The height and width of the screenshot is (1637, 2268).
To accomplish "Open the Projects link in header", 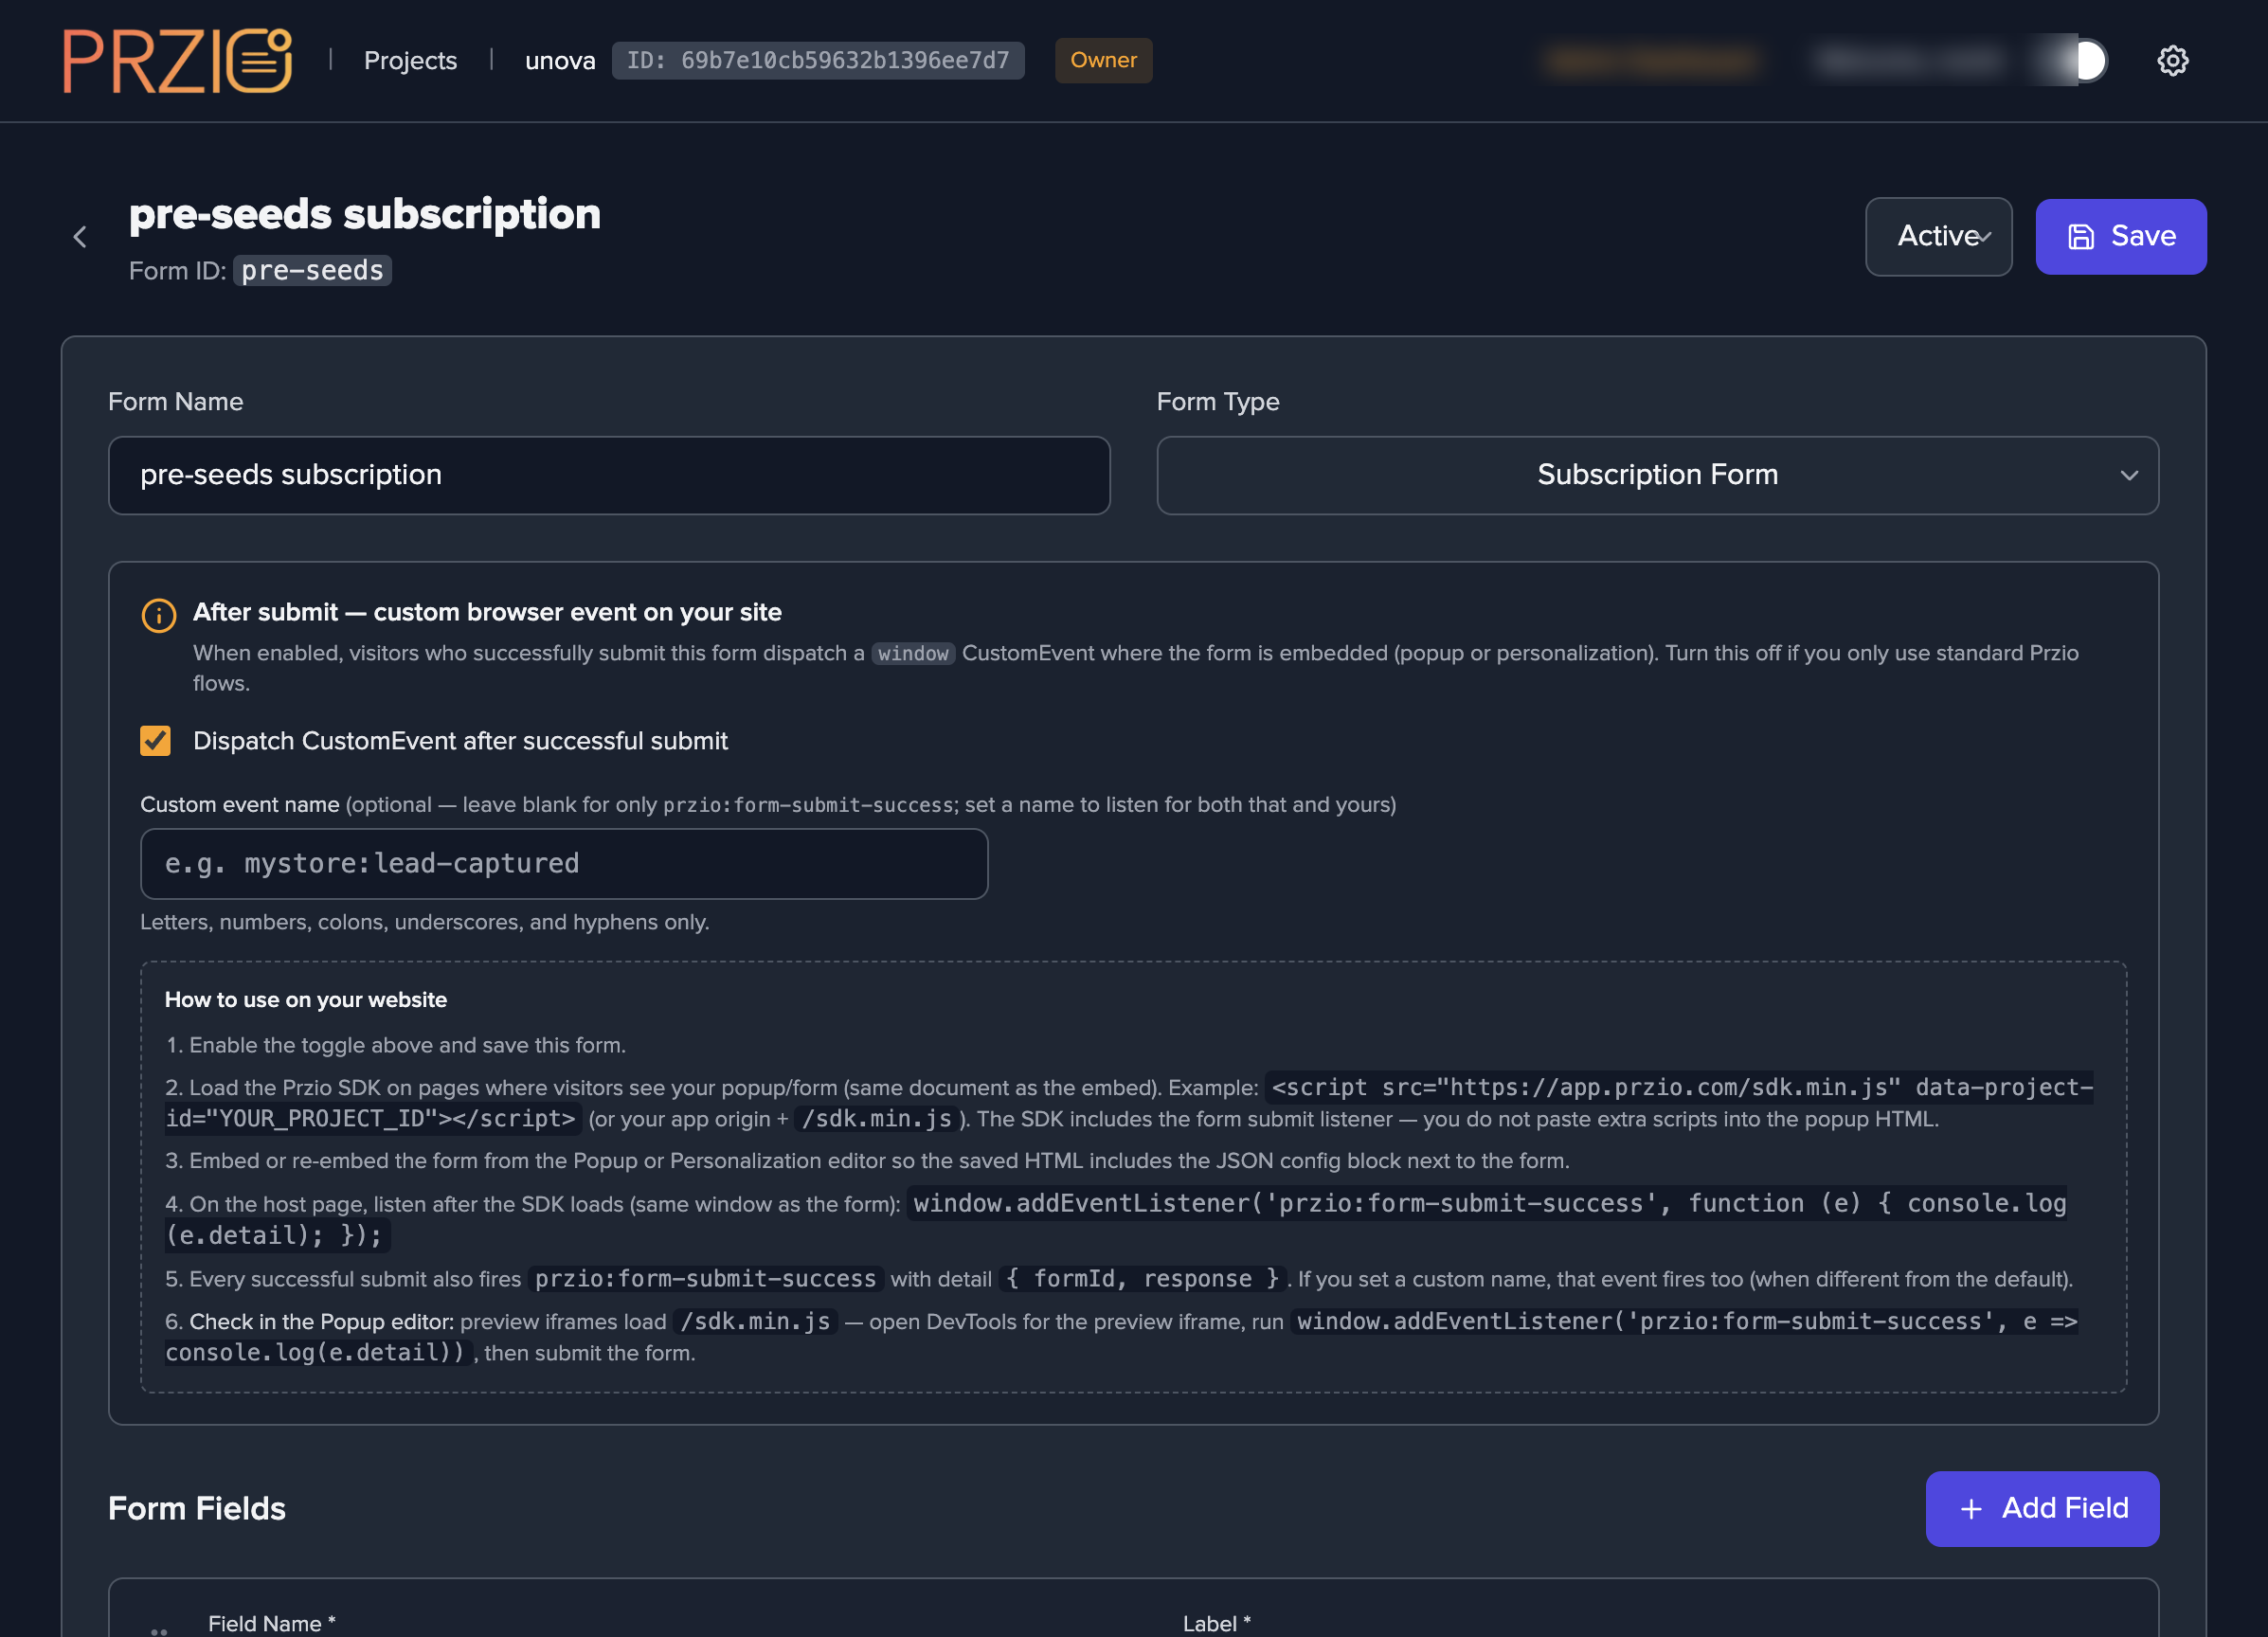I will coord(410,60).
